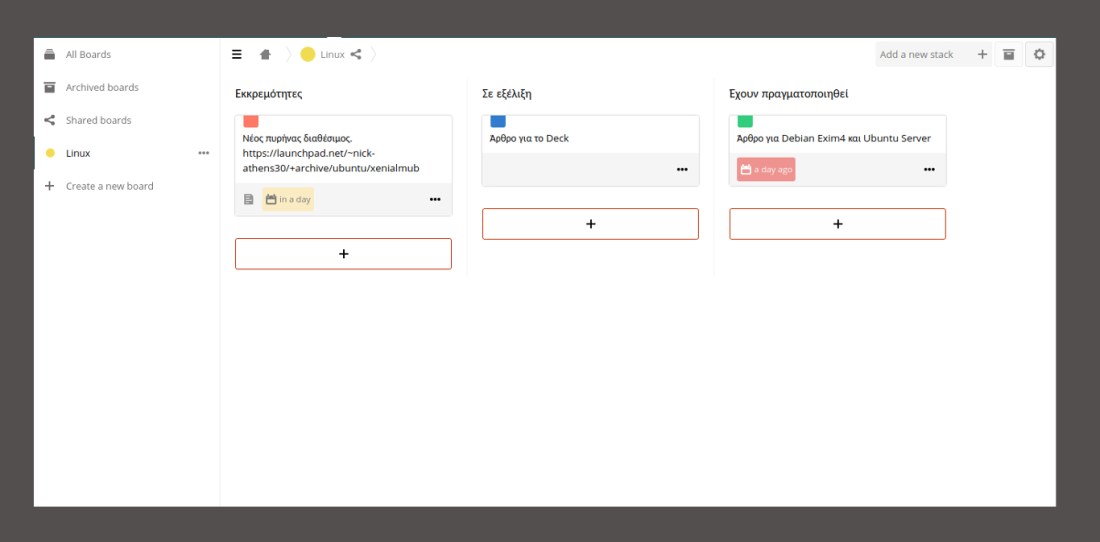Expand options menu on Νέος πυρήνας card
The height and width of the screenshot is (542, 1100).
pos(435,199)
